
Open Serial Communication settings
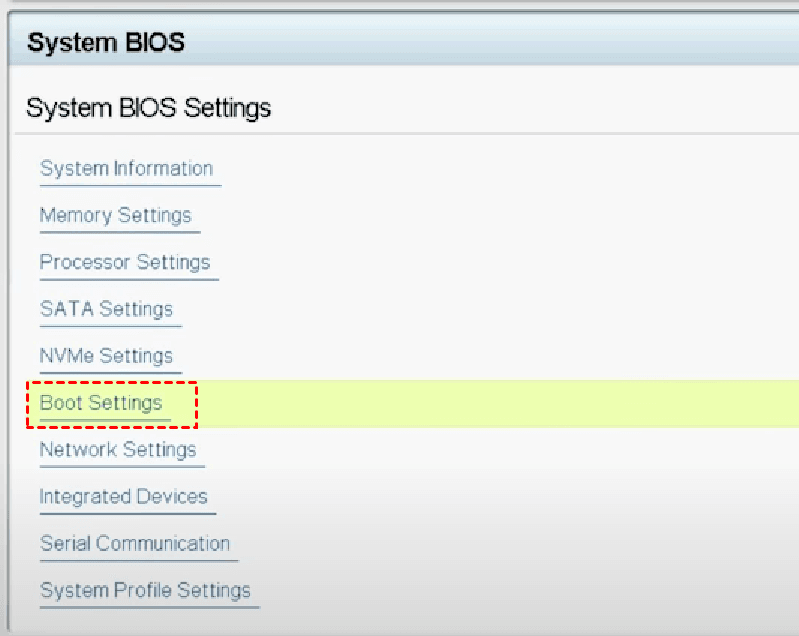click(135, 544)
